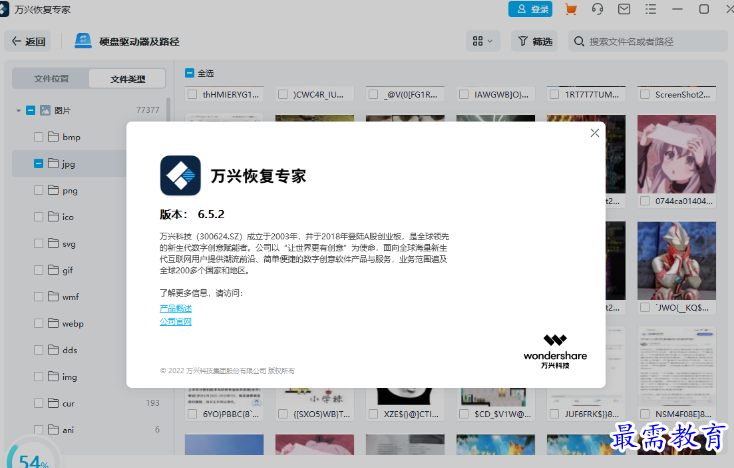Check the 0744ca01404... file checkbox
The width and height of the screenshot is (734, 468).
(x=645, y=201)
